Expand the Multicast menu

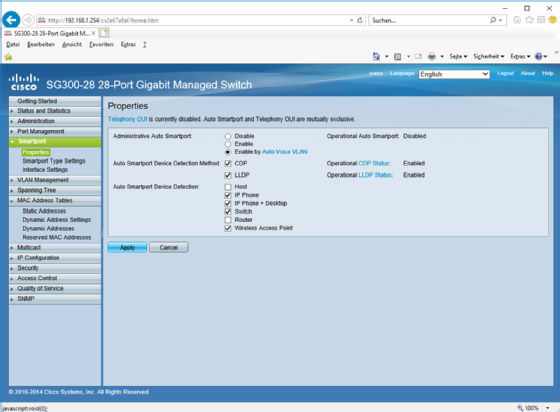(55, 247)
